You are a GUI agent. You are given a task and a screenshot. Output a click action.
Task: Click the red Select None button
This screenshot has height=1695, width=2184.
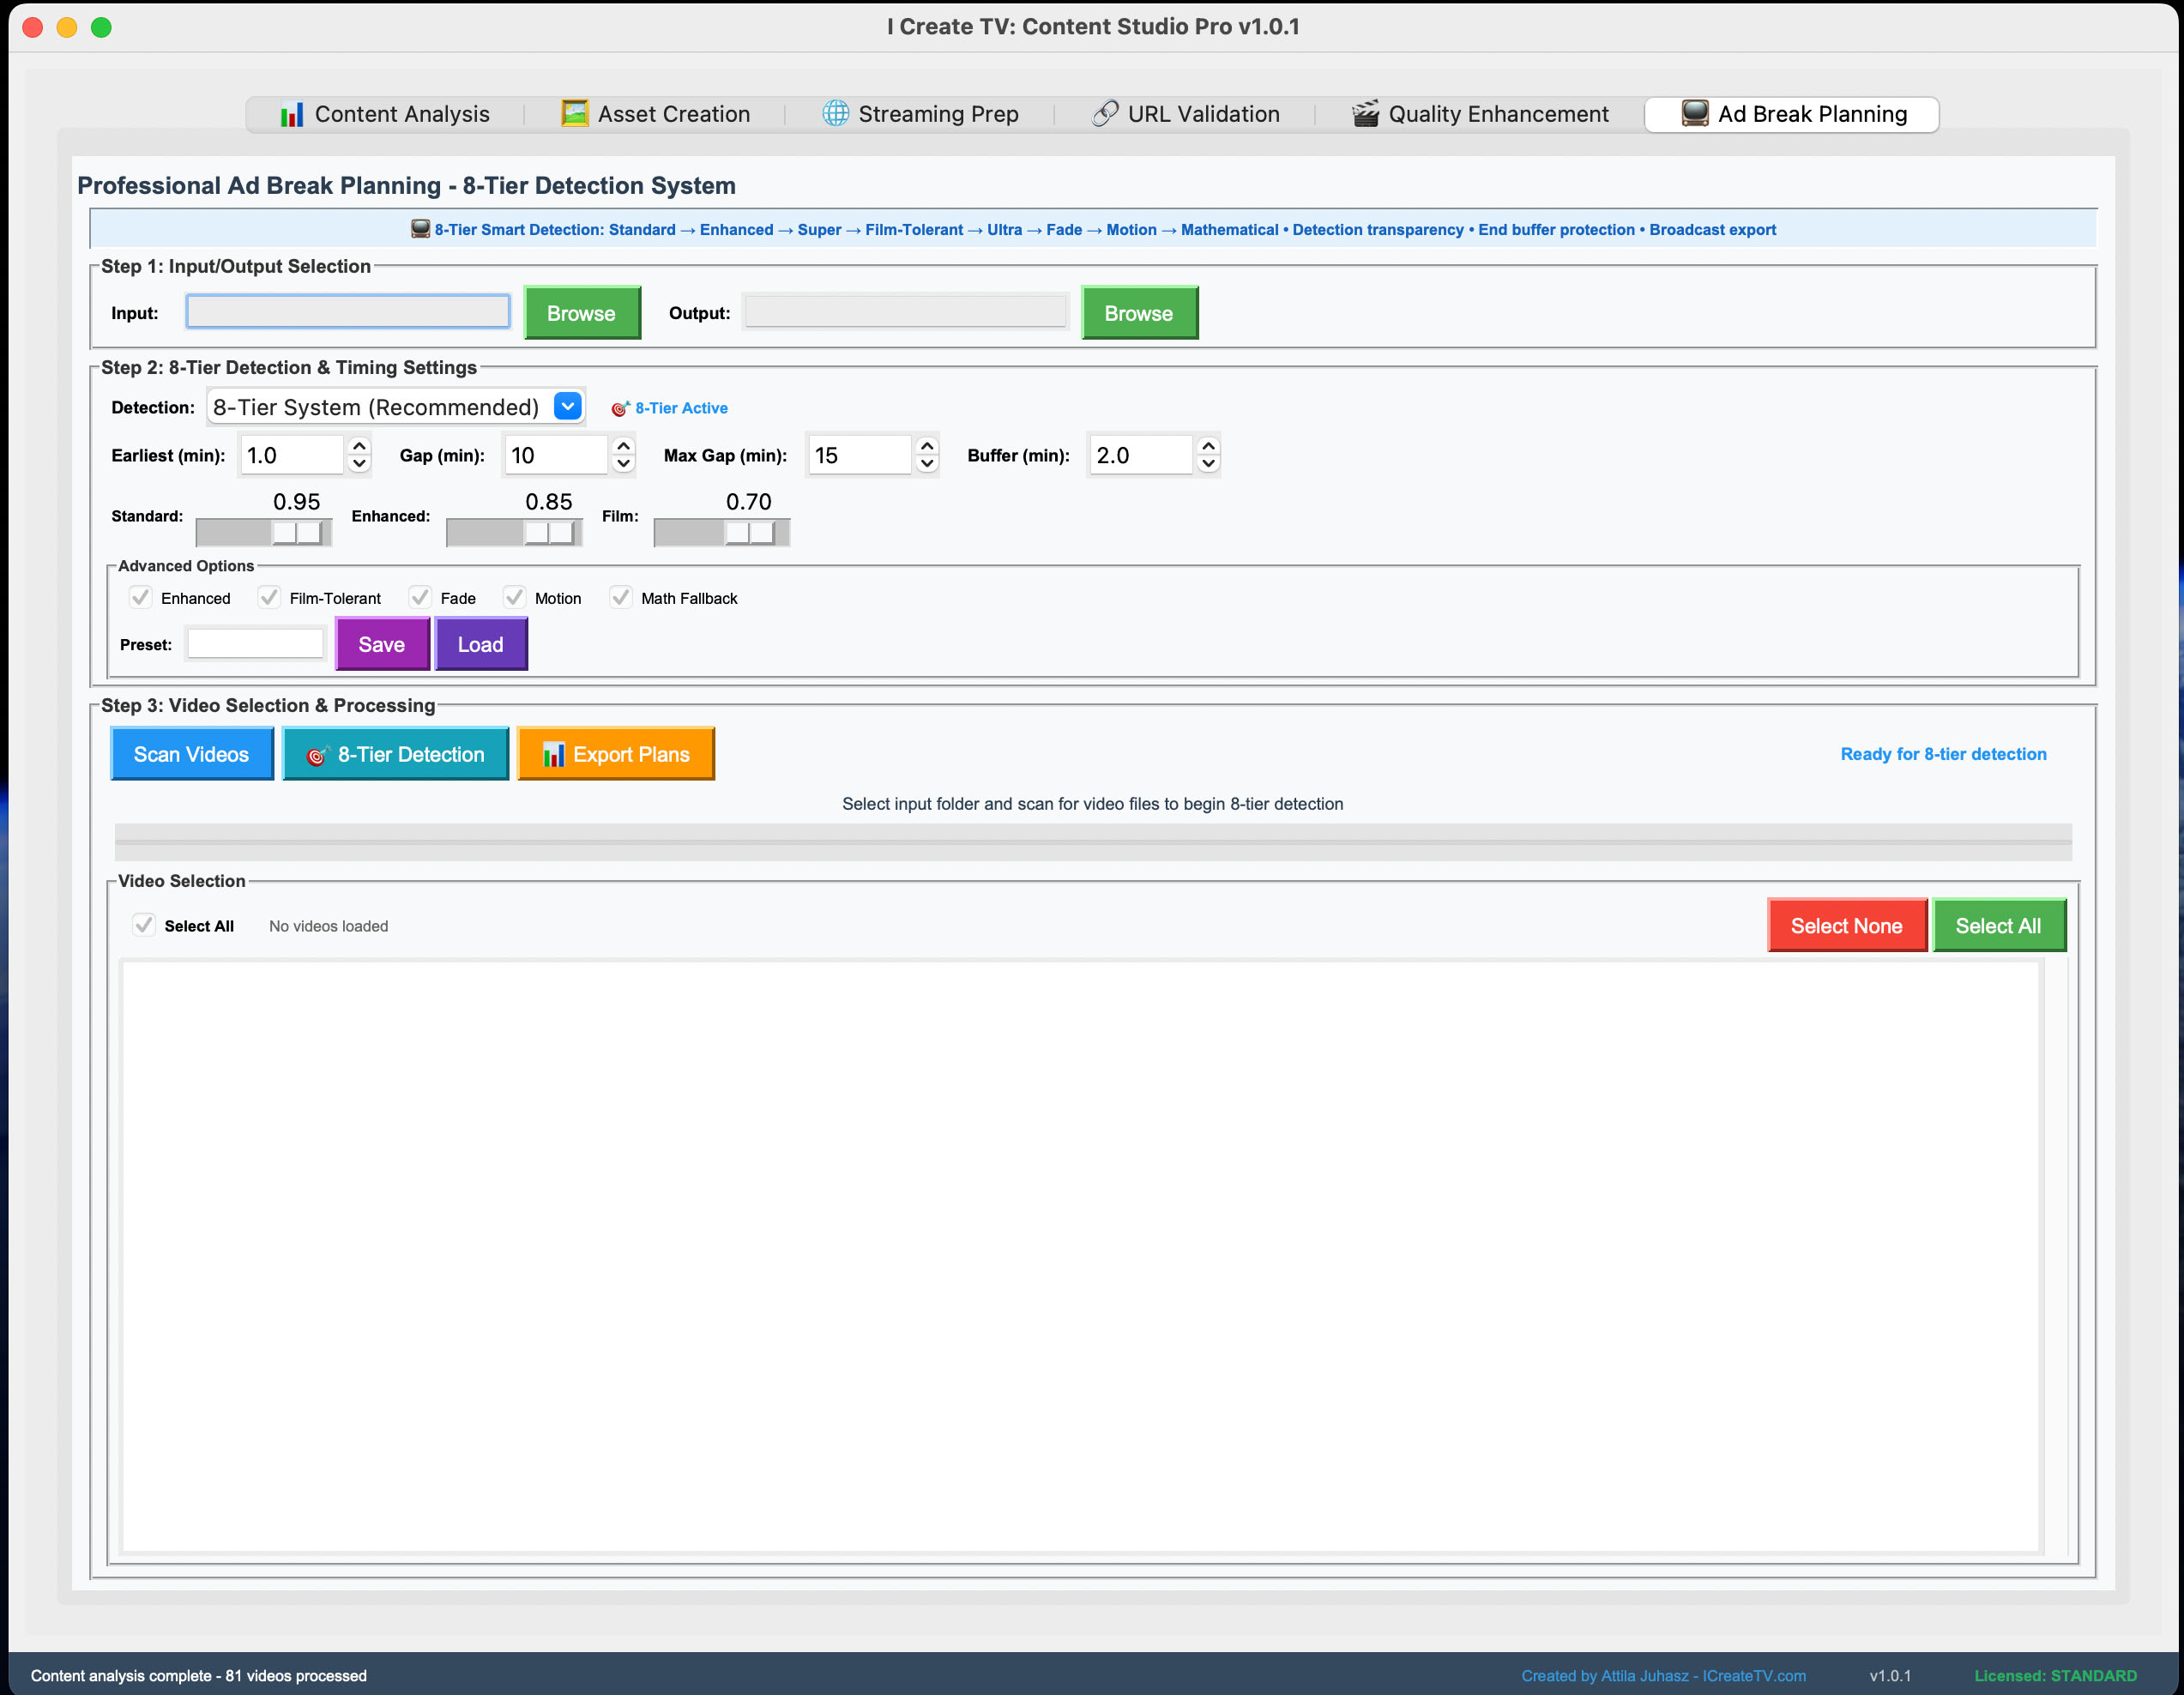coord(1846,926)
